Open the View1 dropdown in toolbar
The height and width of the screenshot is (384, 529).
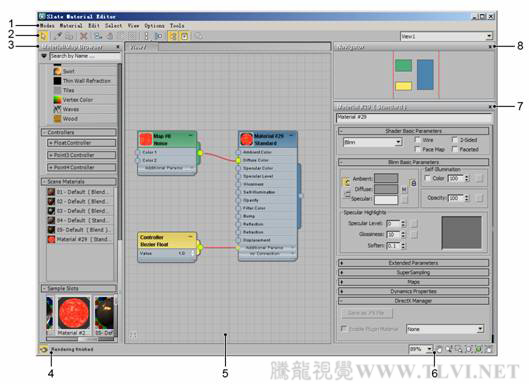click(489, 36)
